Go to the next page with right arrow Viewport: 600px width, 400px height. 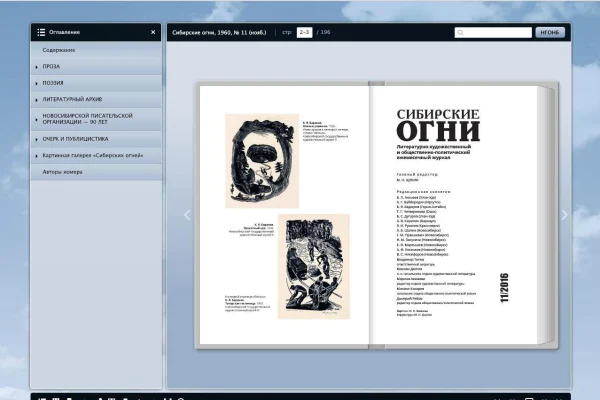(x=564, y=215)
